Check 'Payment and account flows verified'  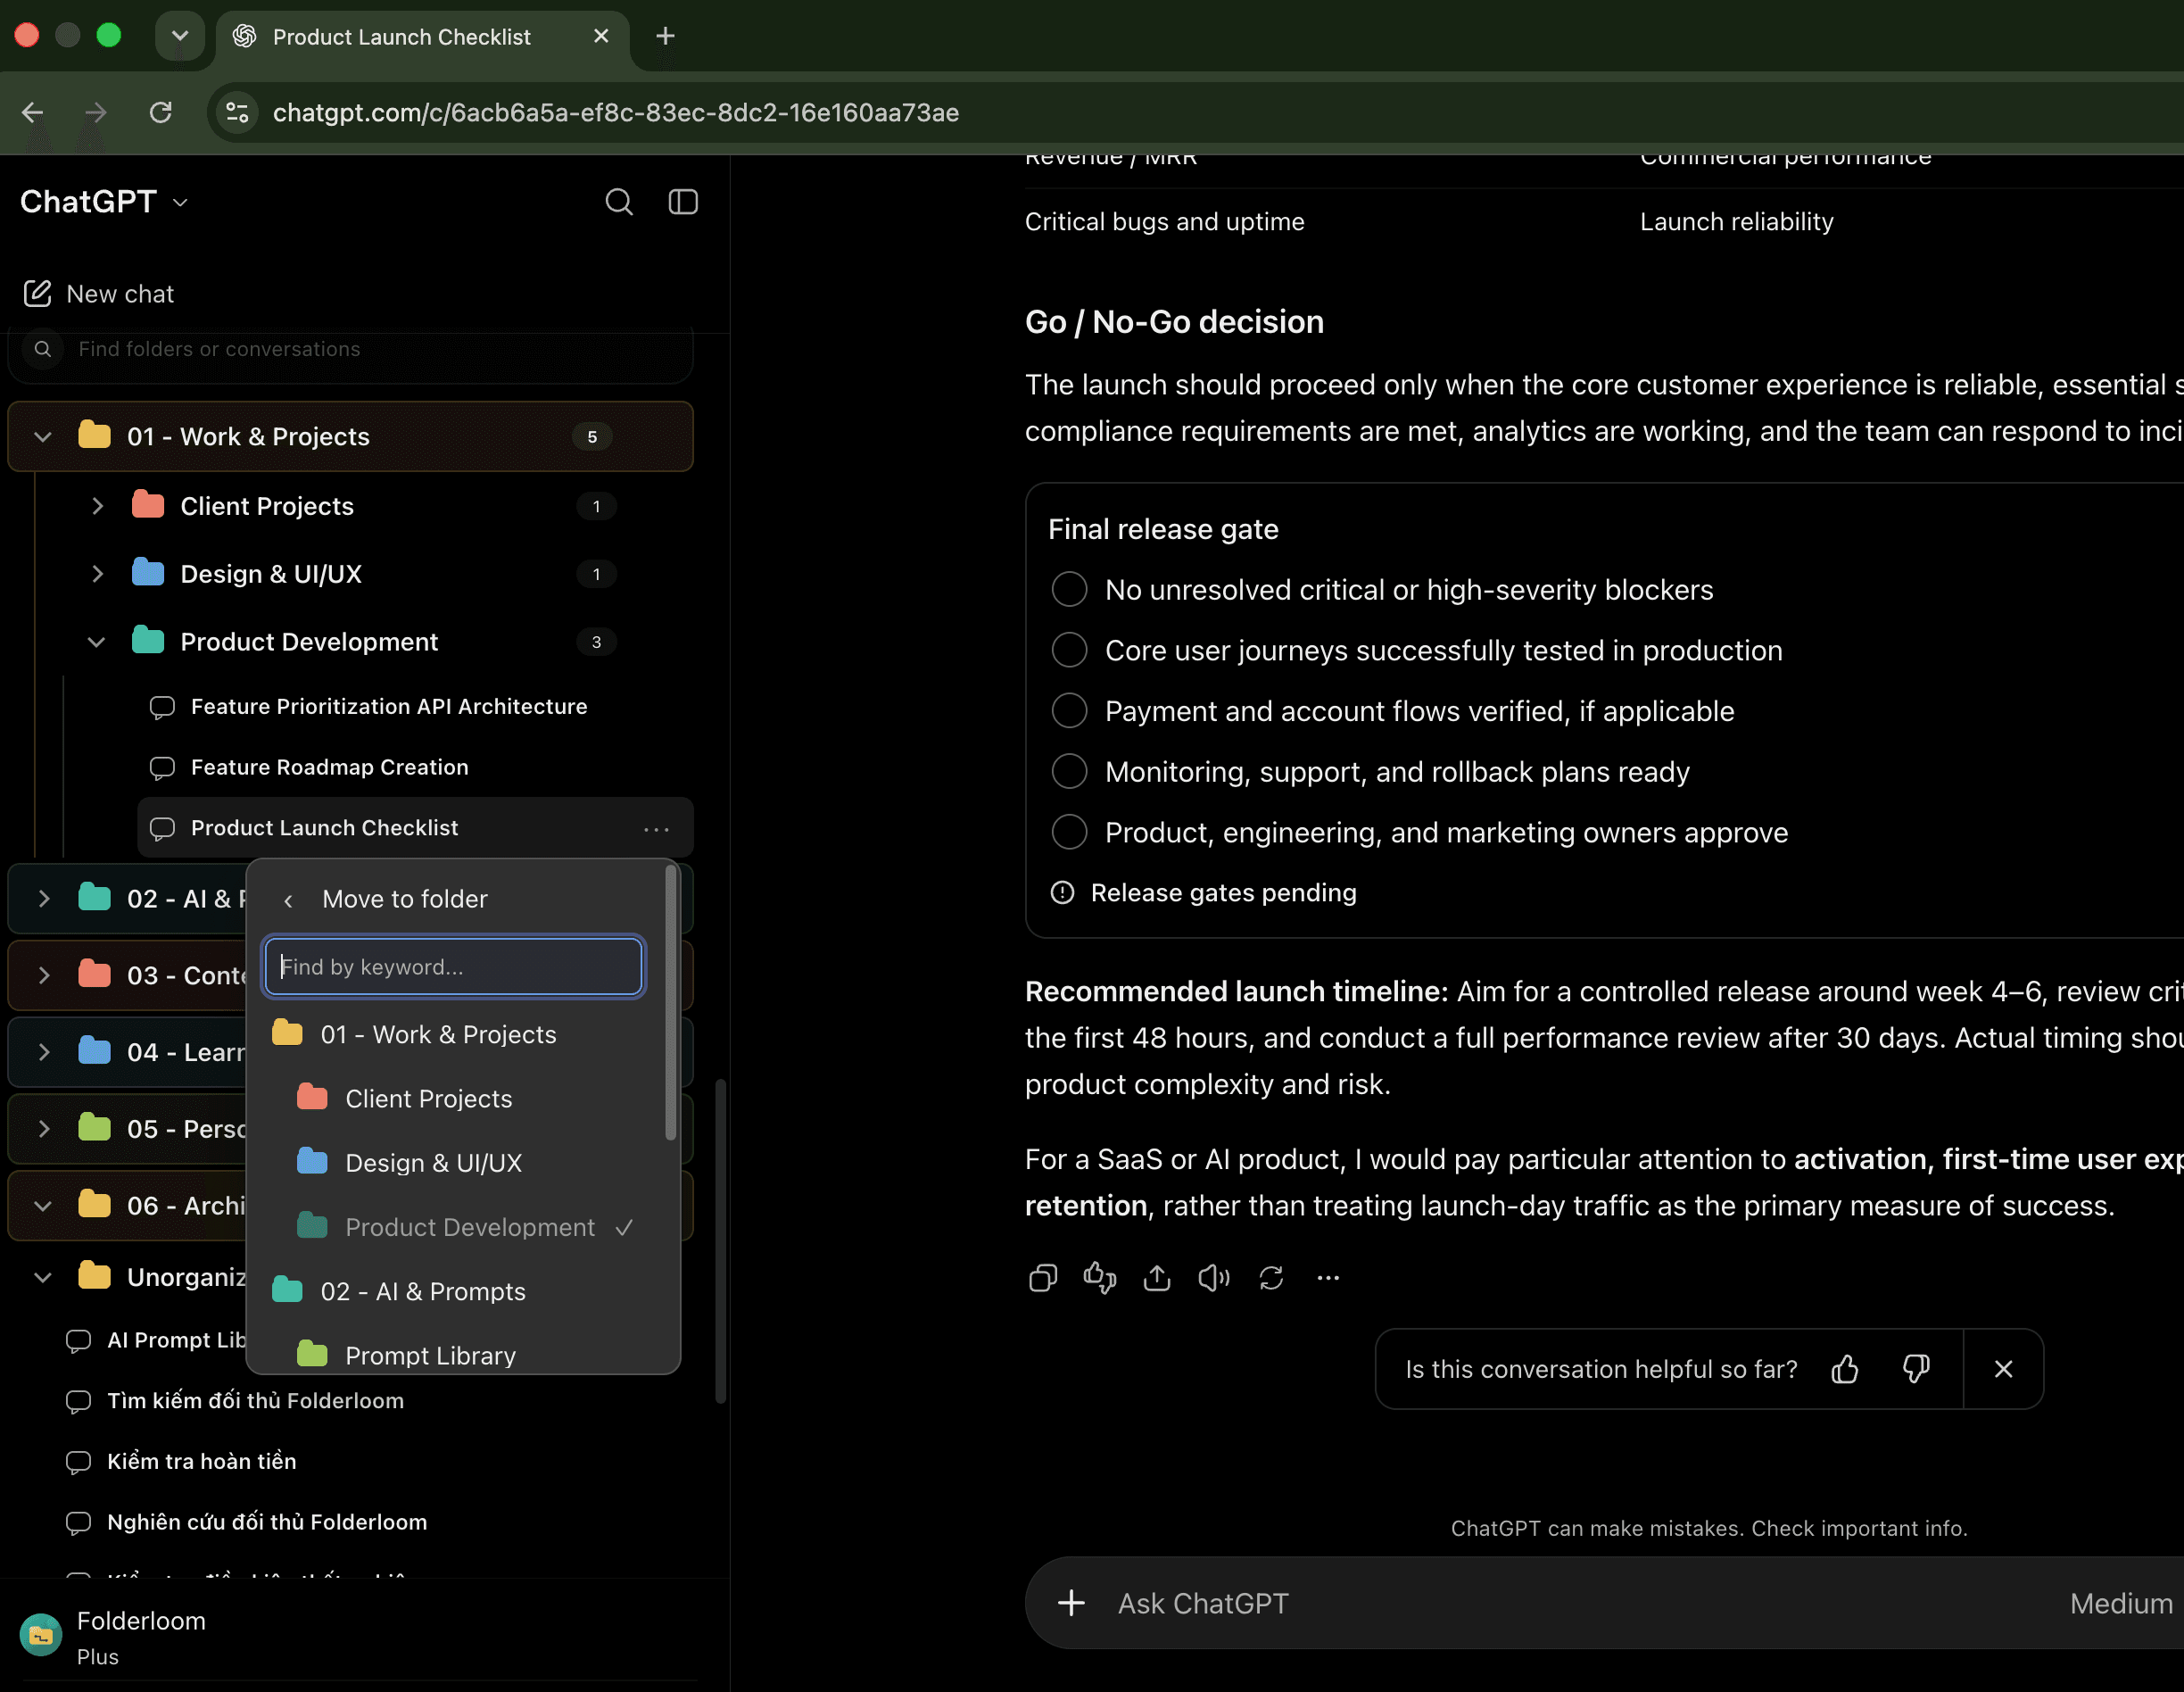point(1069,711)
